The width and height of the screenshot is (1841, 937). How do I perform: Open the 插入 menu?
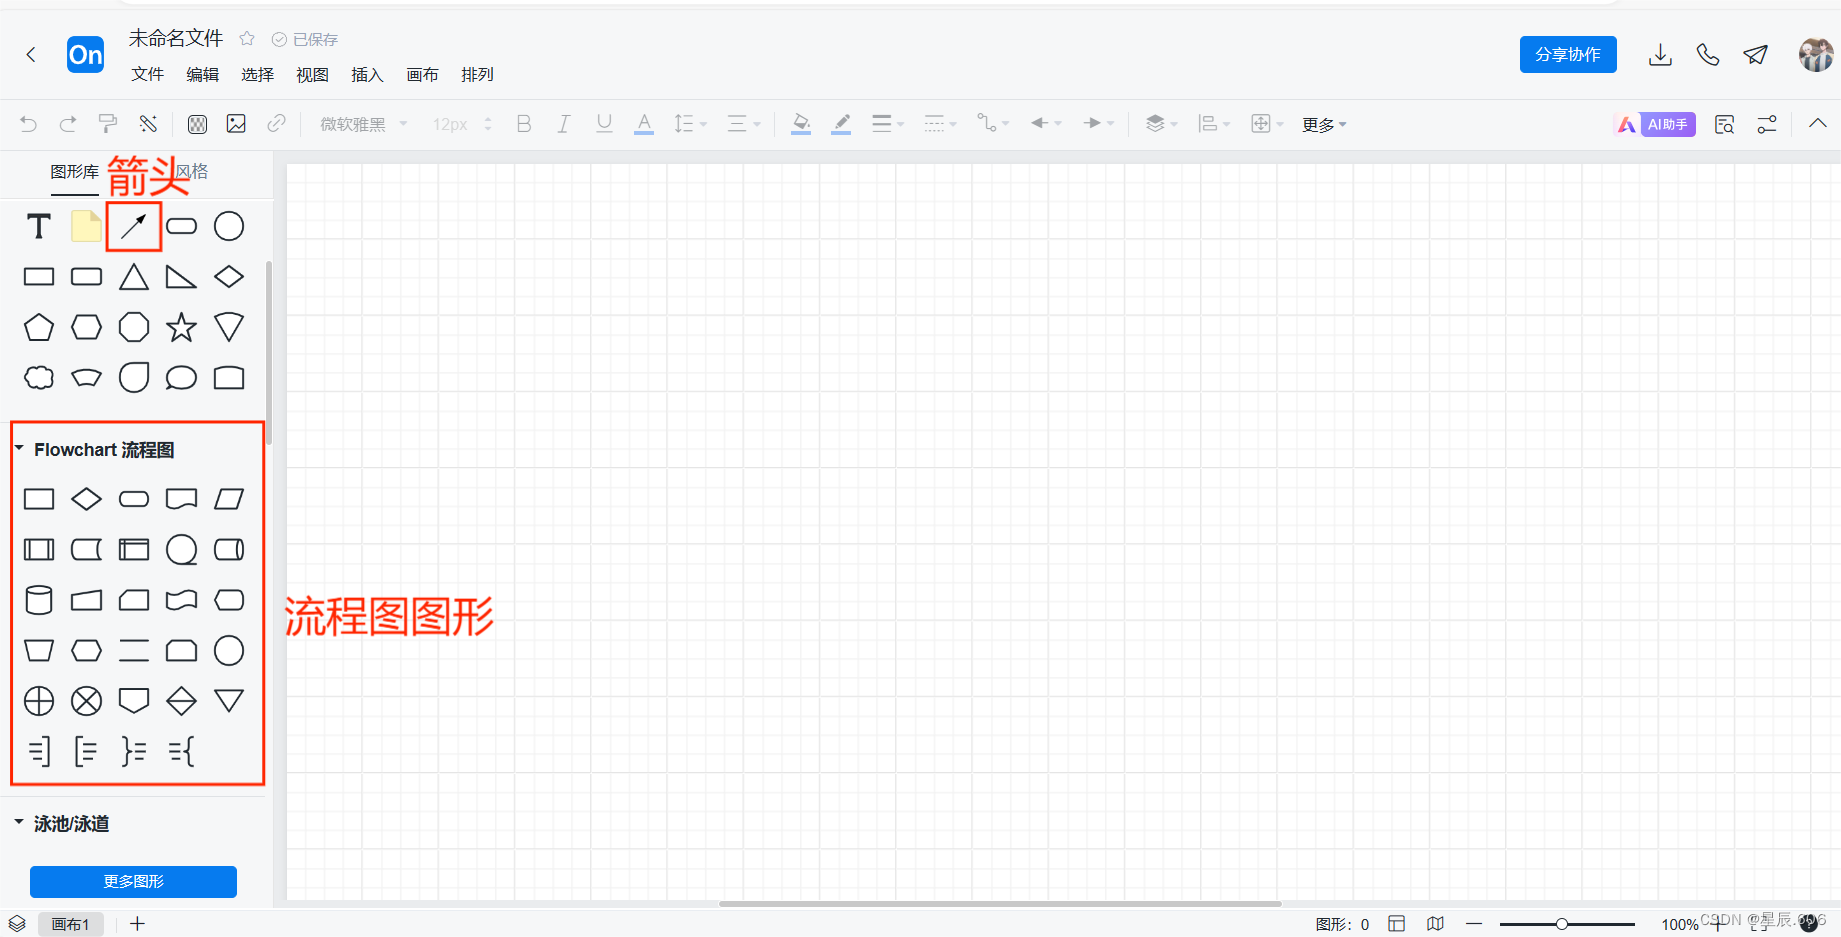(x=367, y=74)
